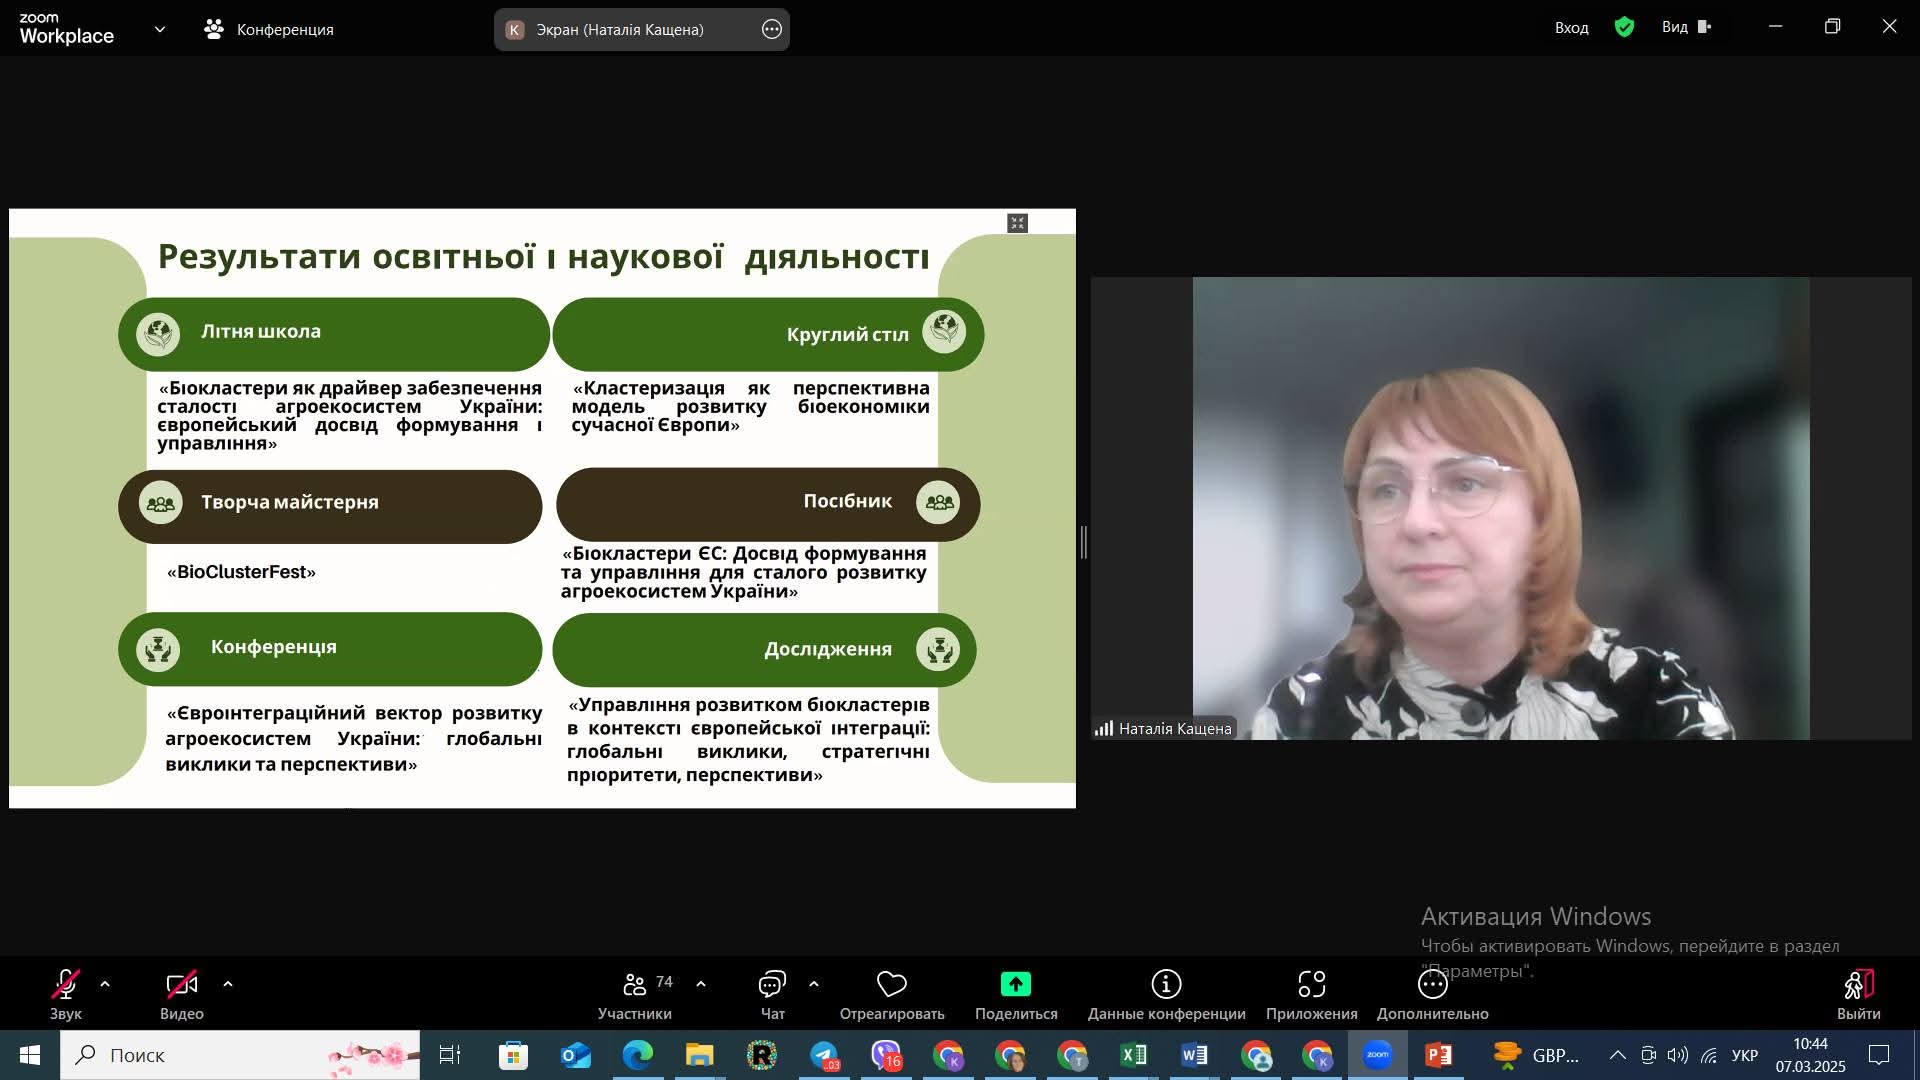The height and width of the screenshot is (1080, 1920).
Task: Click the green encryption shield icon
Action: [x=1624, y=28]
